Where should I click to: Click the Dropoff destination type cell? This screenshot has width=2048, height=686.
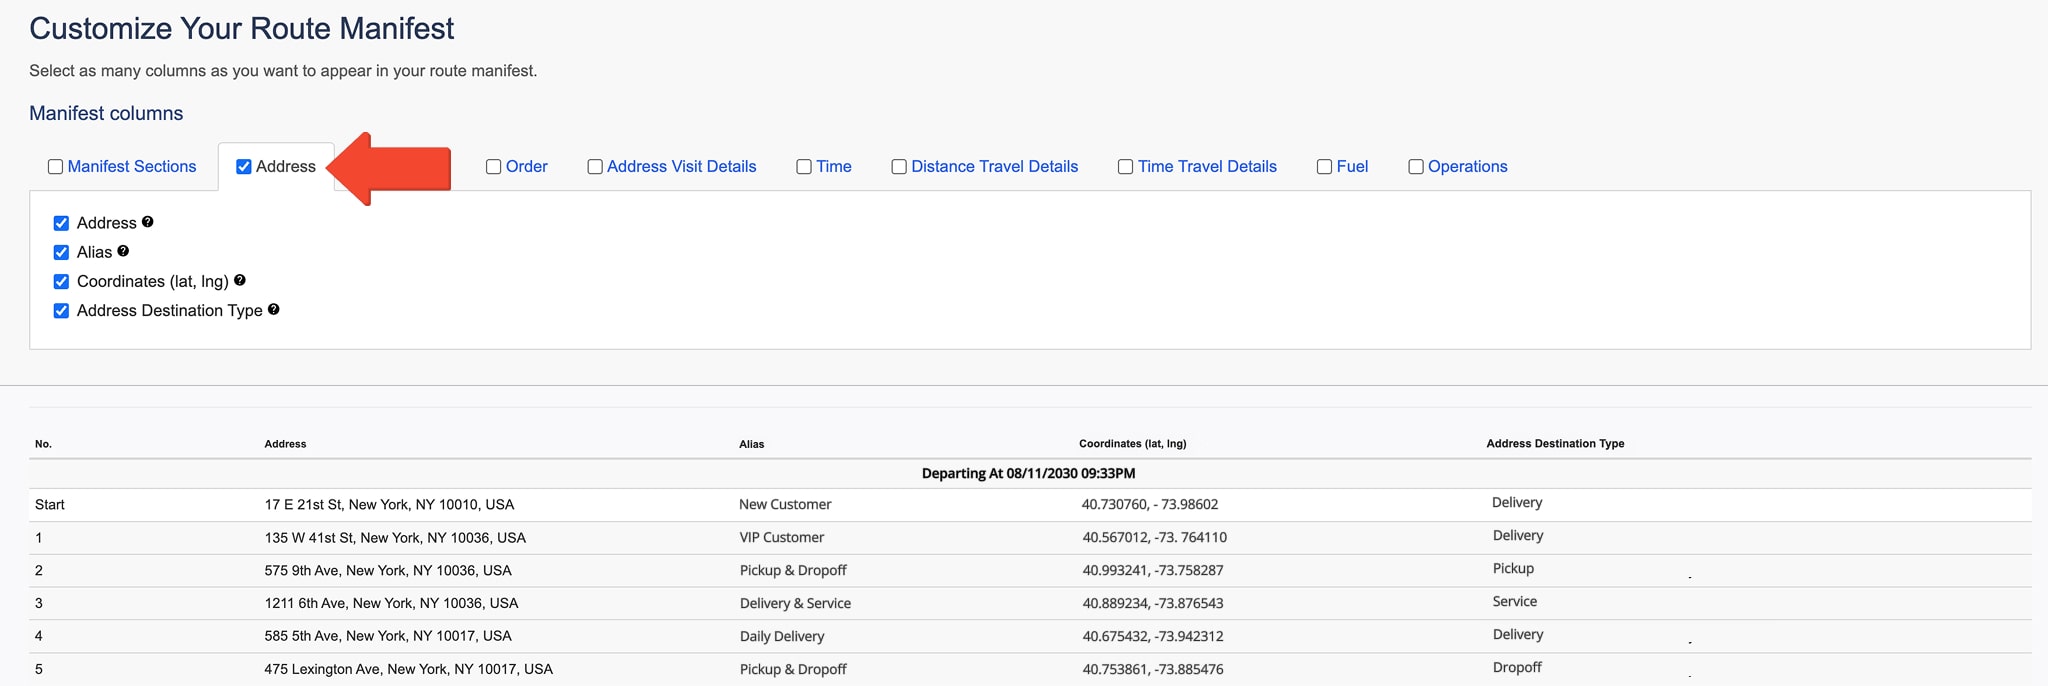1517,667
